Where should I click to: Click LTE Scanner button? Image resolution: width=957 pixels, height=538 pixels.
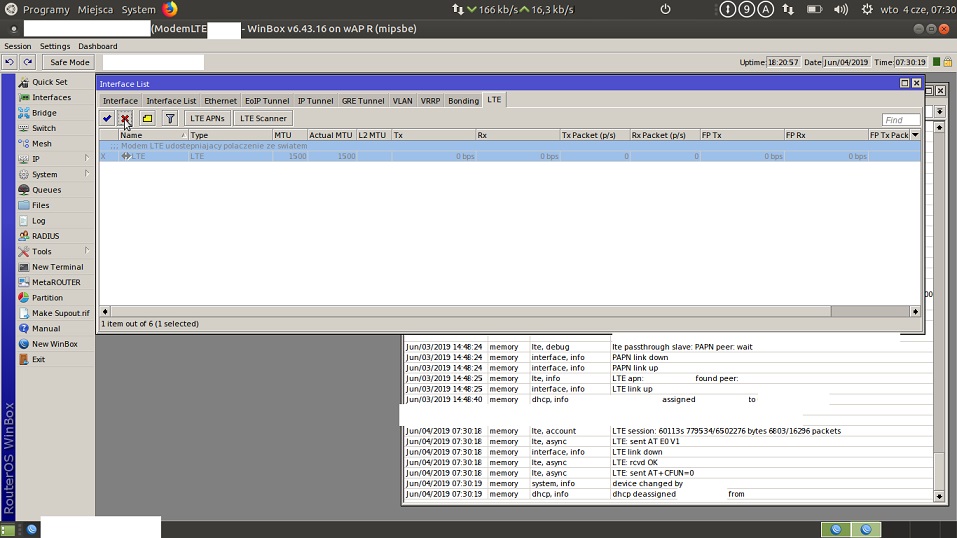[263, 118]
